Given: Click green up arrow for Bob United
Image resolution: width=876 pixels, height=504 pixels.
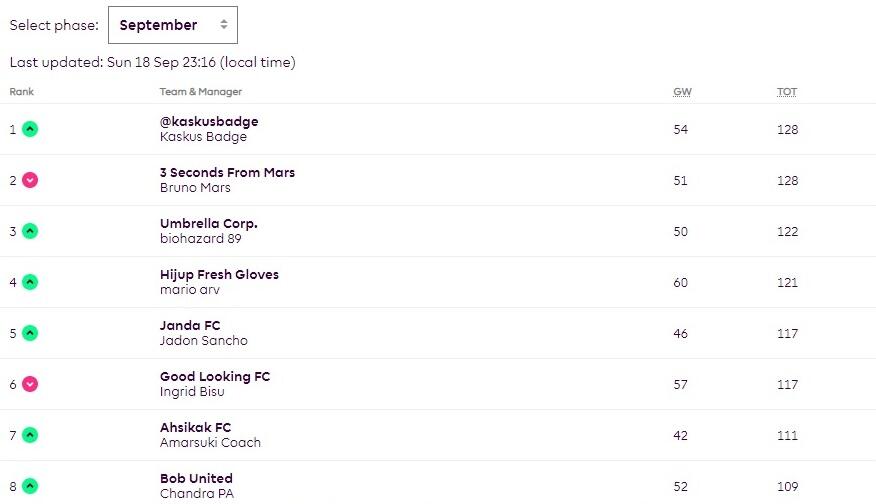Looking at the screenshot, I should click(x=30, y=486).
